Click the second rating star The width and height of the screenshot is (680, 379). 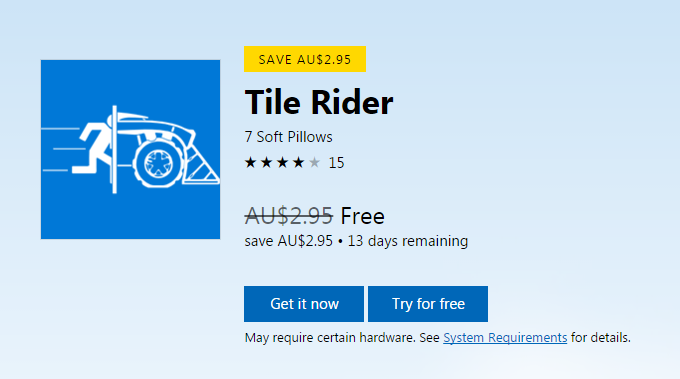tap(266, 163)
